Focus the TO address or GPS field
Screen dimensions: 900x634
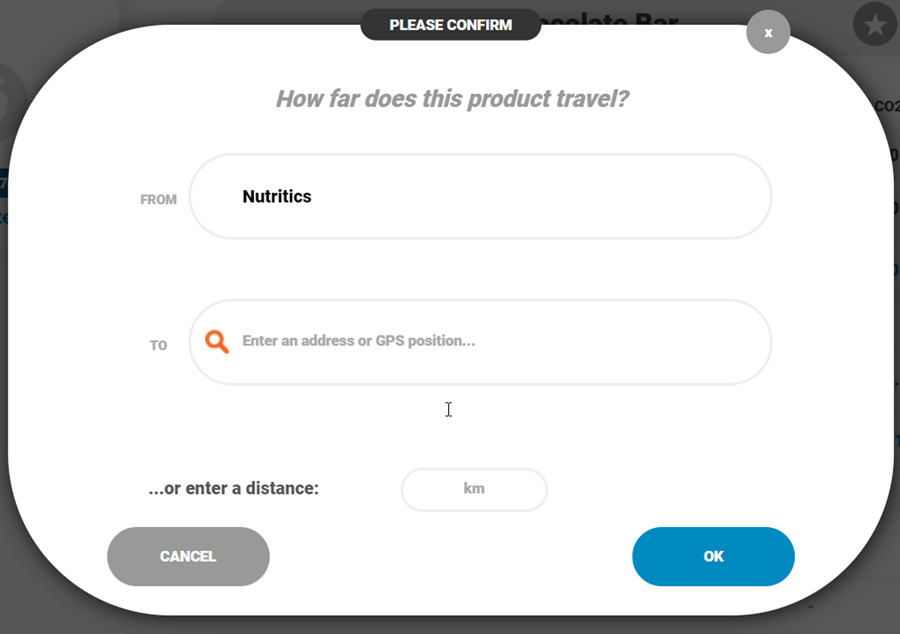(480, 342)
